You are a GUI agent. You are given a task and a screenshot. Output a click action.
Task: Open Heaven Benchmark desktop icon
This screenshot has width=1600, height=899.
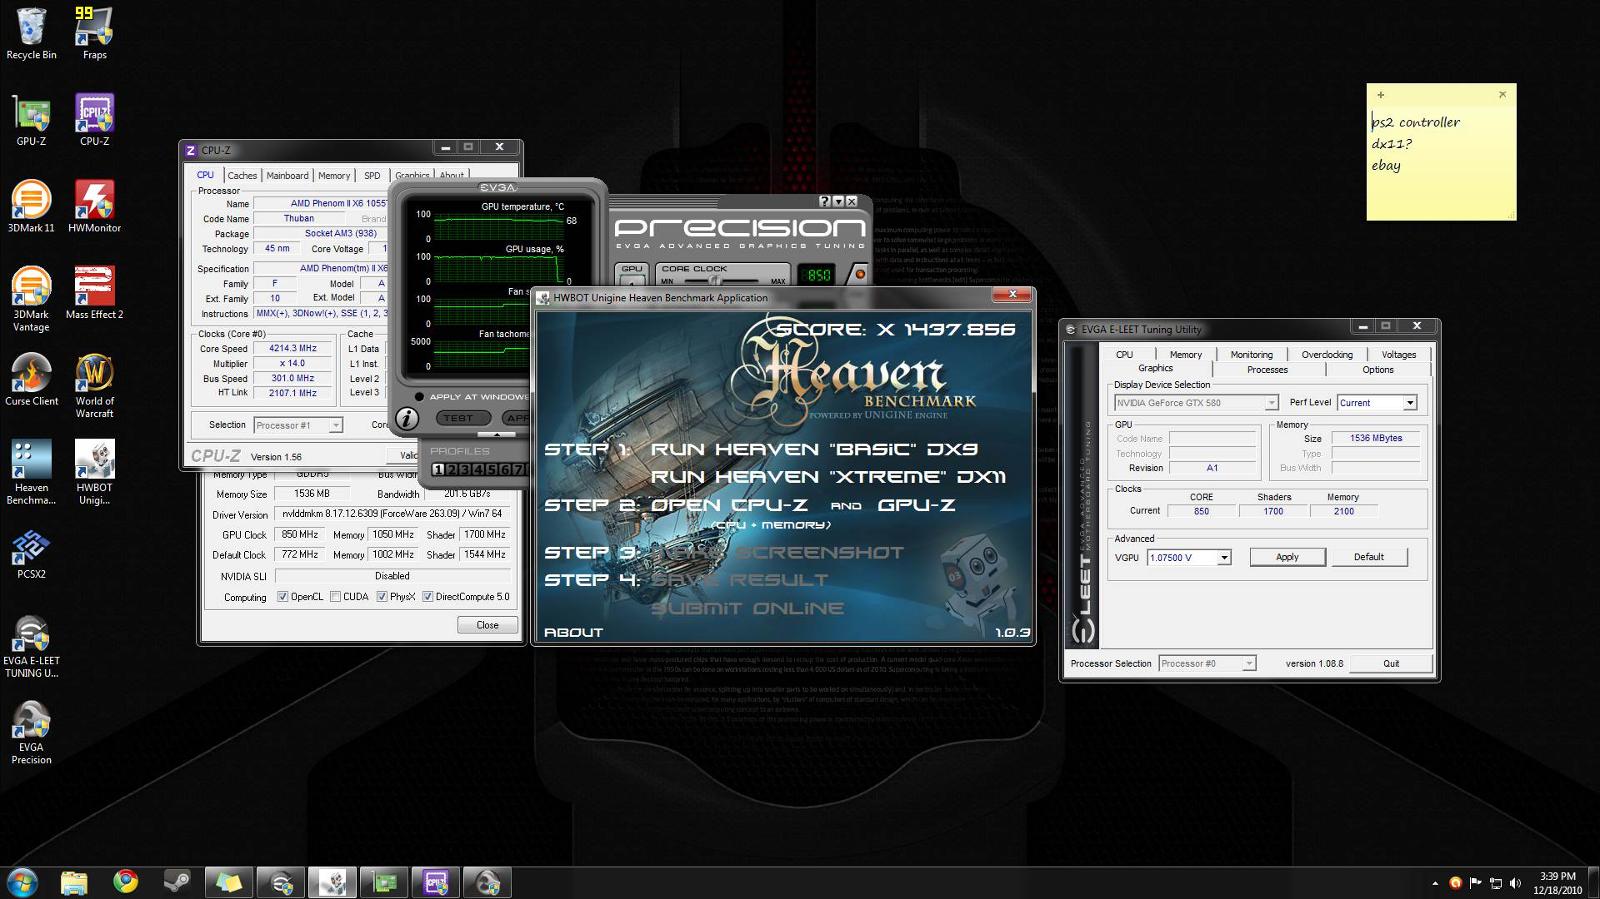point(31,472)
